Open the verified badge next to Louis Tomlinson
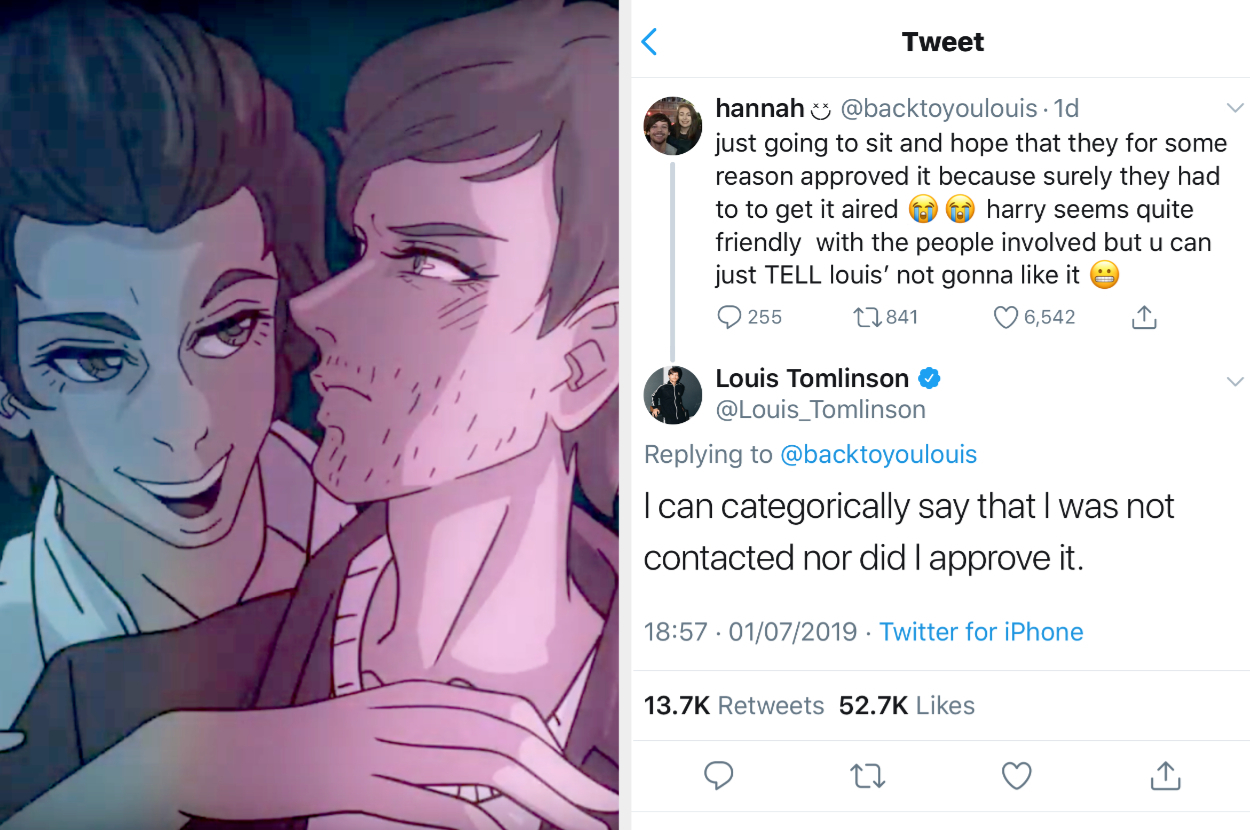The height and width of the screenshot is (830, 1250). [x=929, y=379]
